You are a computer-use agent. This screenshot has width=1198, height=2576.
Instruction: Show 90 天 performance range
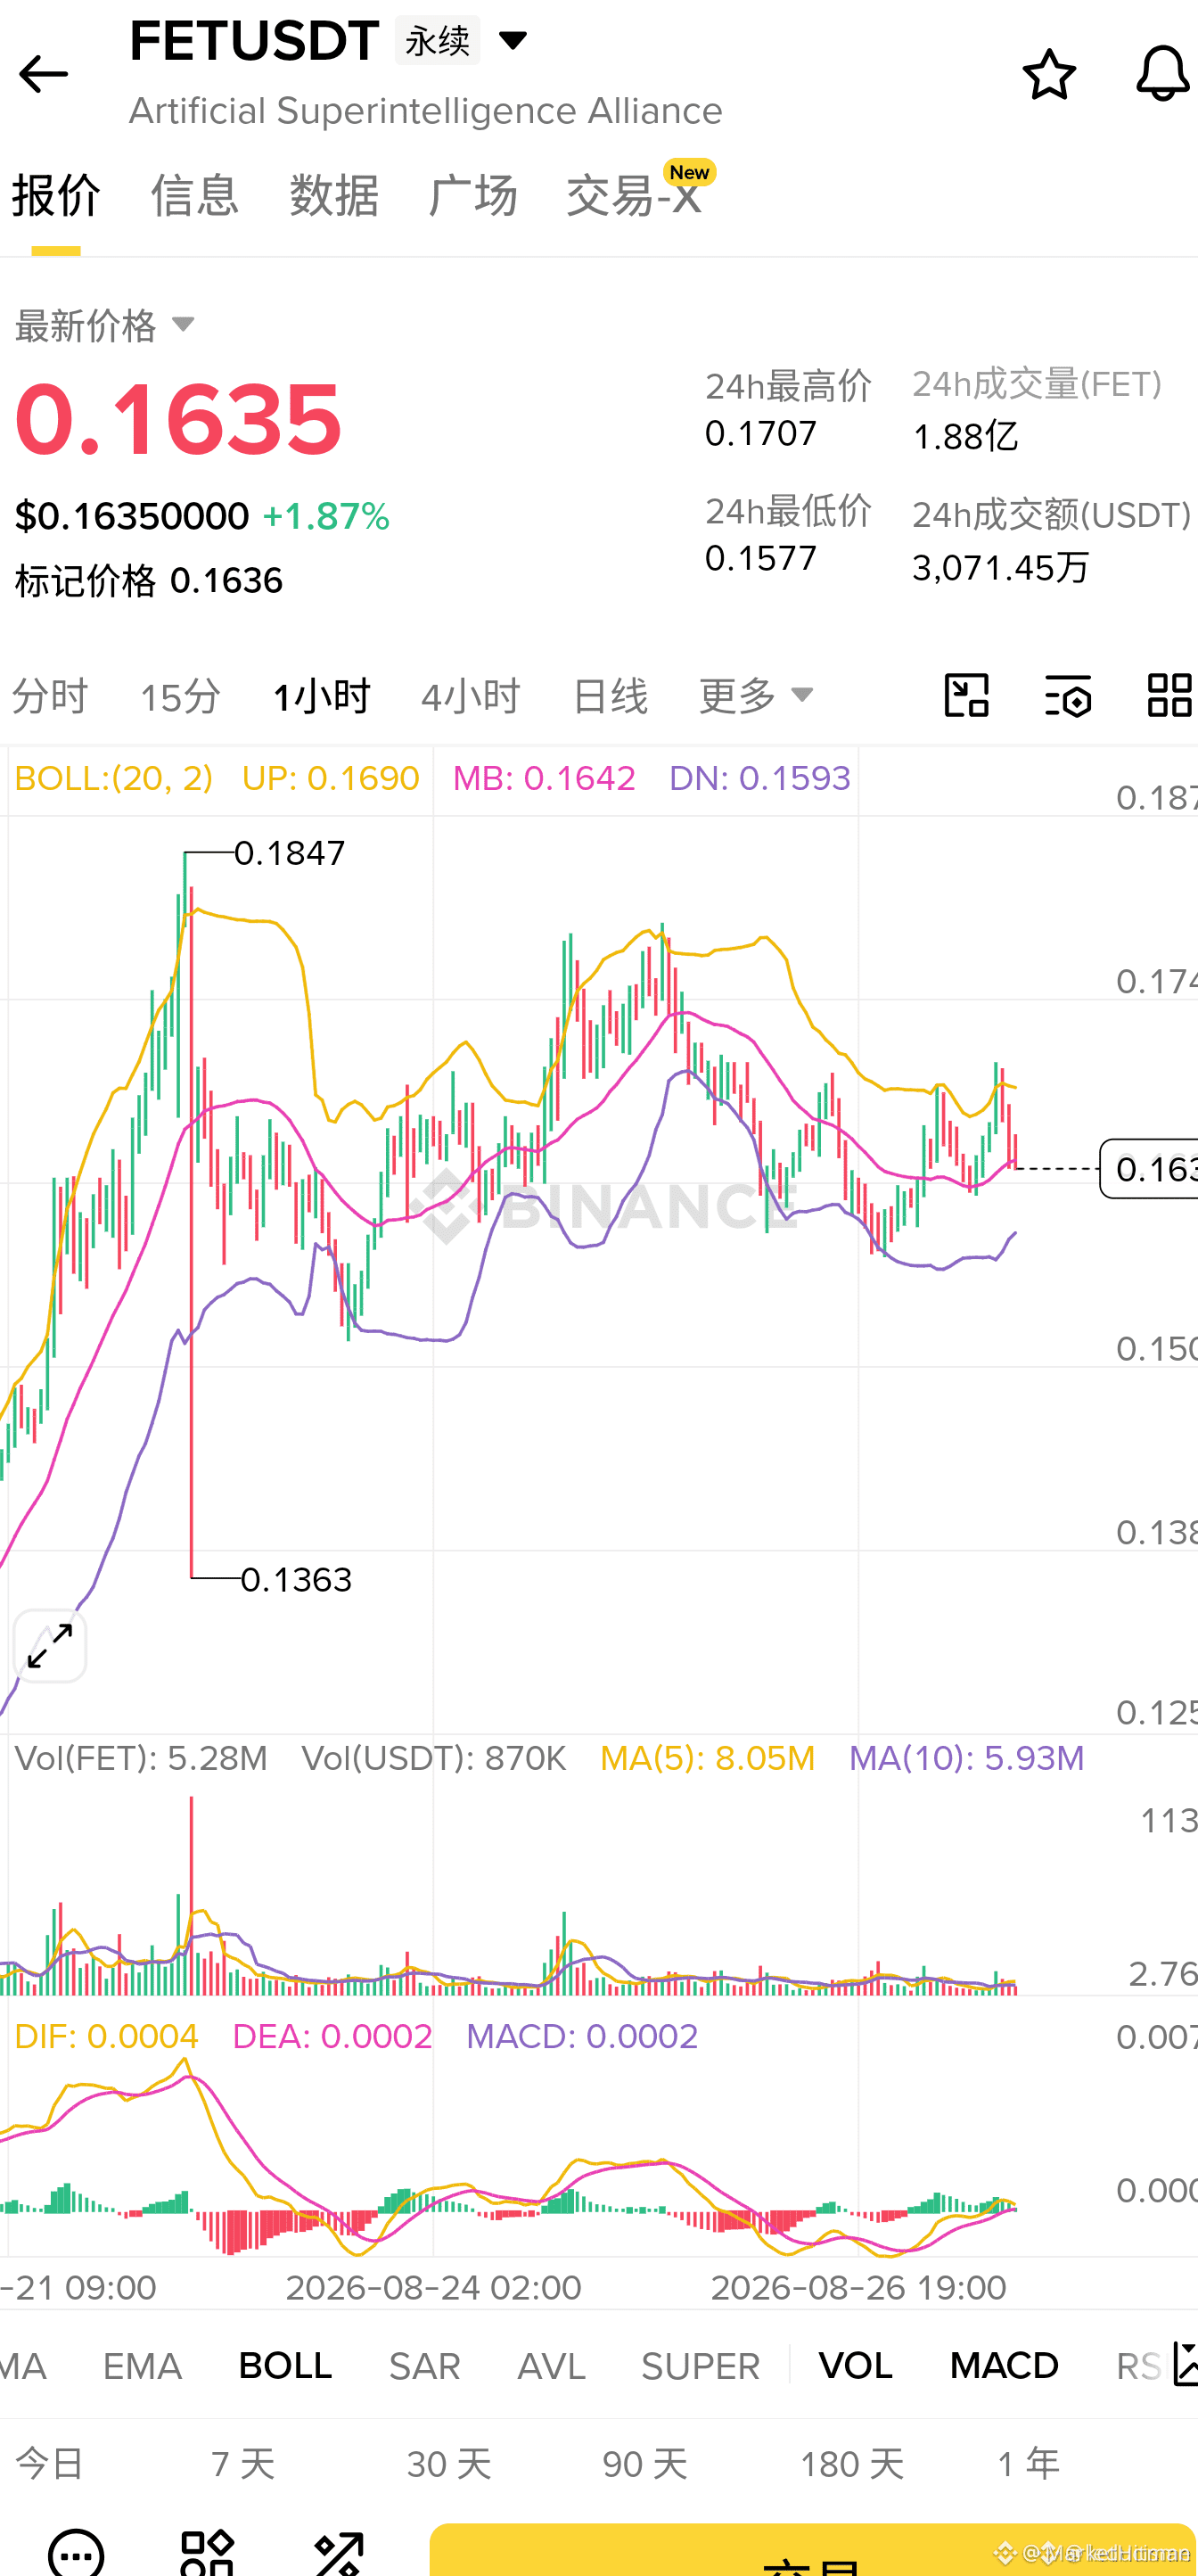(x=645, y=2464)
